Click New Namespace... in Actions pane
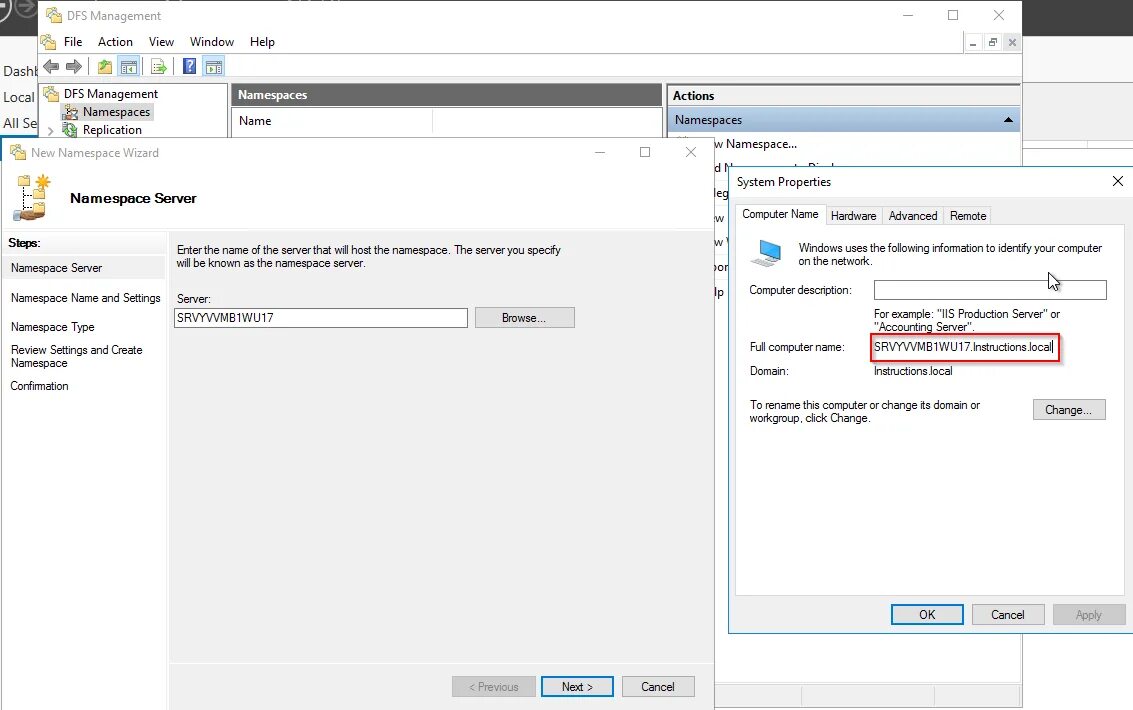Screen dimensions: 1133x710 click(757, 144)
